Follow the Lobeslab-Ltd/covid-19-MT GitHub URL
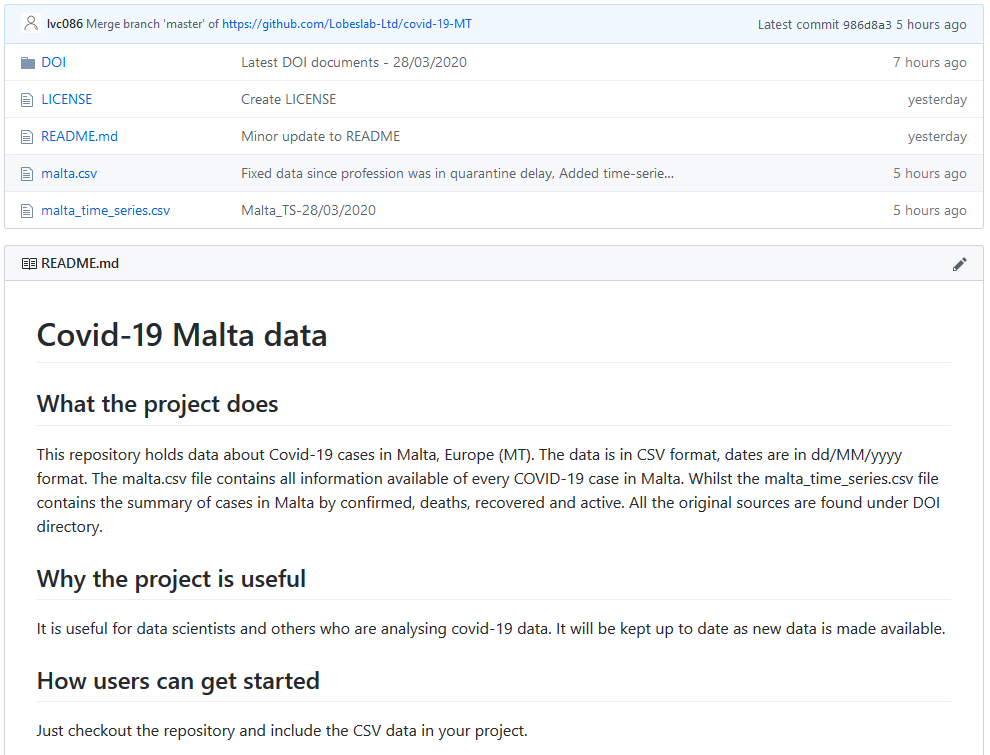Screen dimensions: 990x755 pos(346,24)
